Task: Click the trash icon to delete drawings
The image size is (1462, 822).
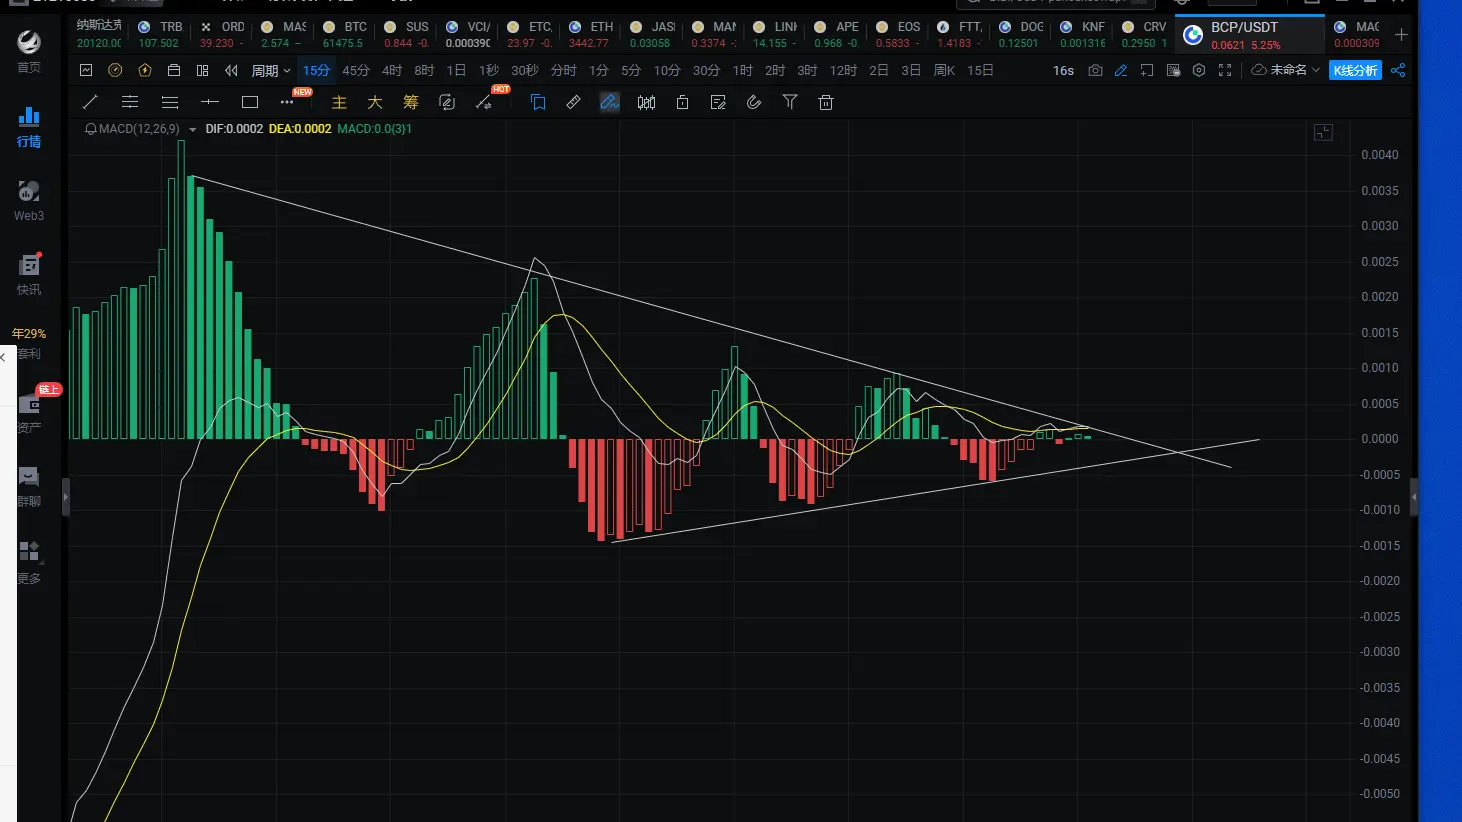Action: [x=826, y=102]
